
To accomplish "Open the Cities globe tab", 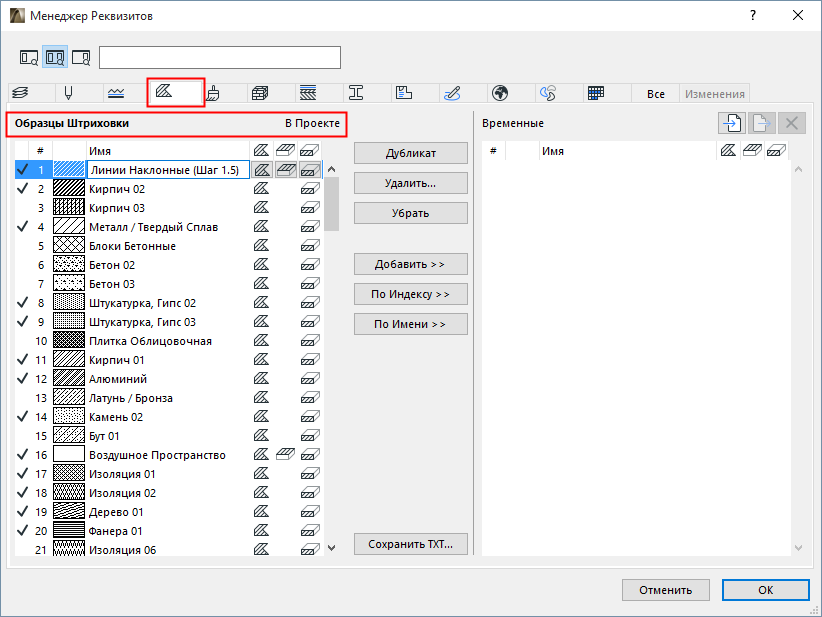I will pos(500,93).
